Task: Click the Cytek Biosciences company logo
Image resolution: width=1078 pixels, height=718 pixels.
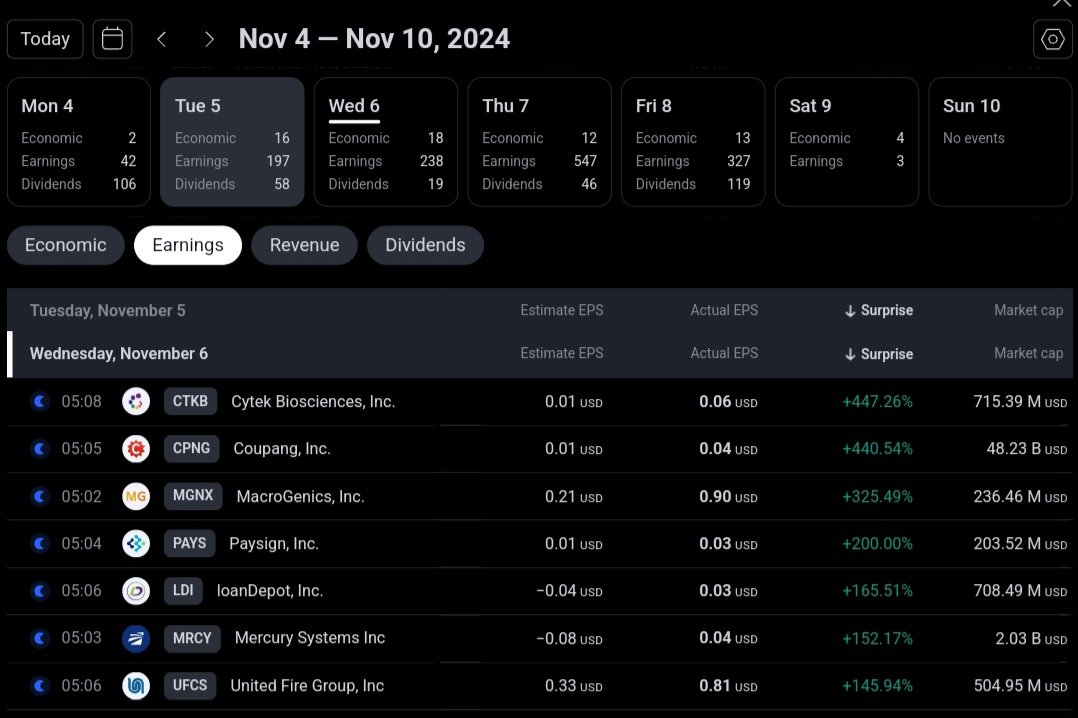Action: tap(136, 402)
